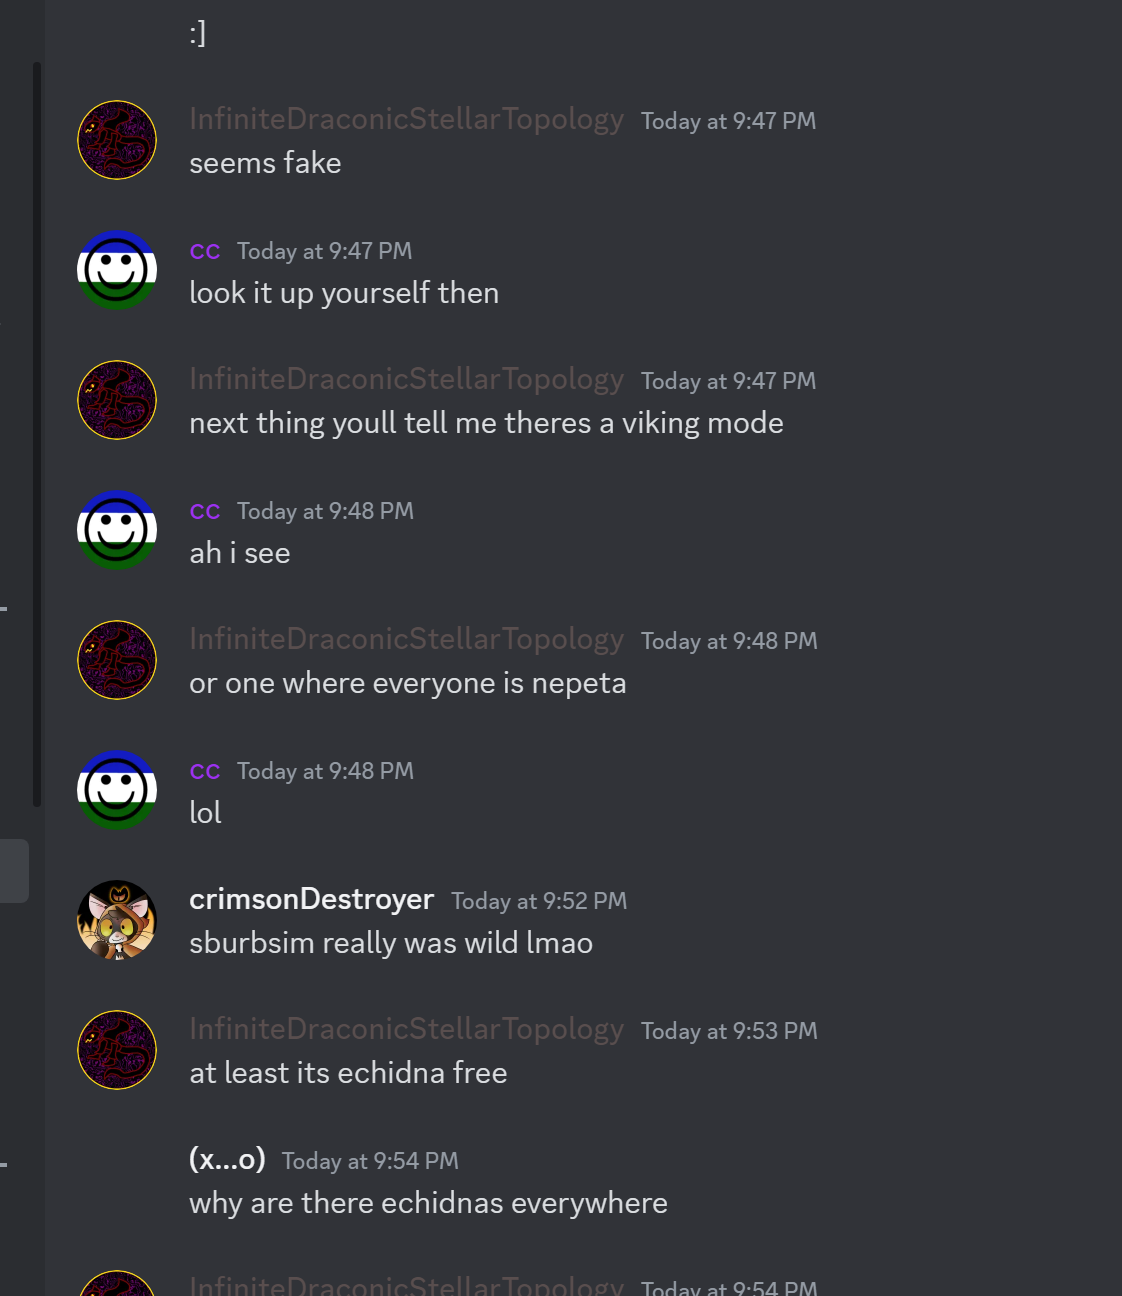Open crimsonDestroyer's avatar picture
Viewport: 1122px width, 1296px height.
[117, 920]
